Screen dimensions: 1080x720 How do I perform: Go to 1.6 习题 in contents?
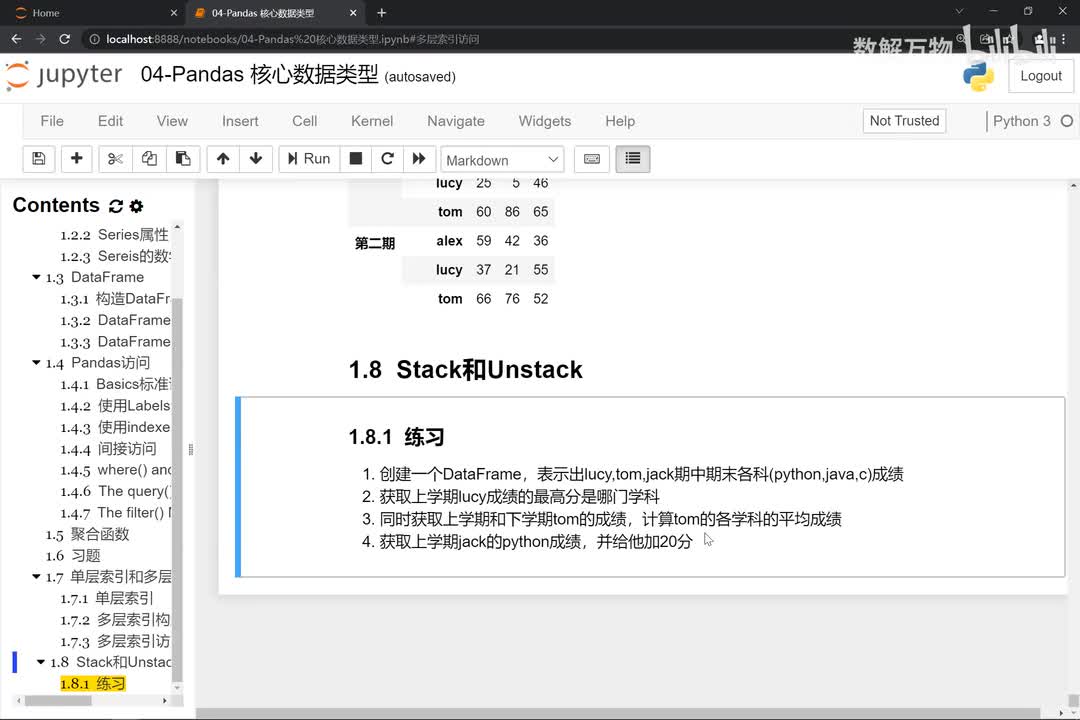click(x=73, y=555)
